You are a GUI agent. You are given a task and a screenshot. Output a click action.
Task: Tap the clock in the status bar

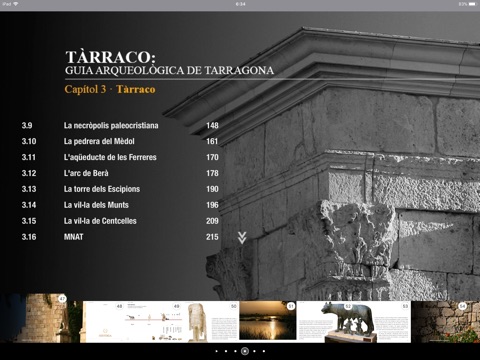(240, 4)
